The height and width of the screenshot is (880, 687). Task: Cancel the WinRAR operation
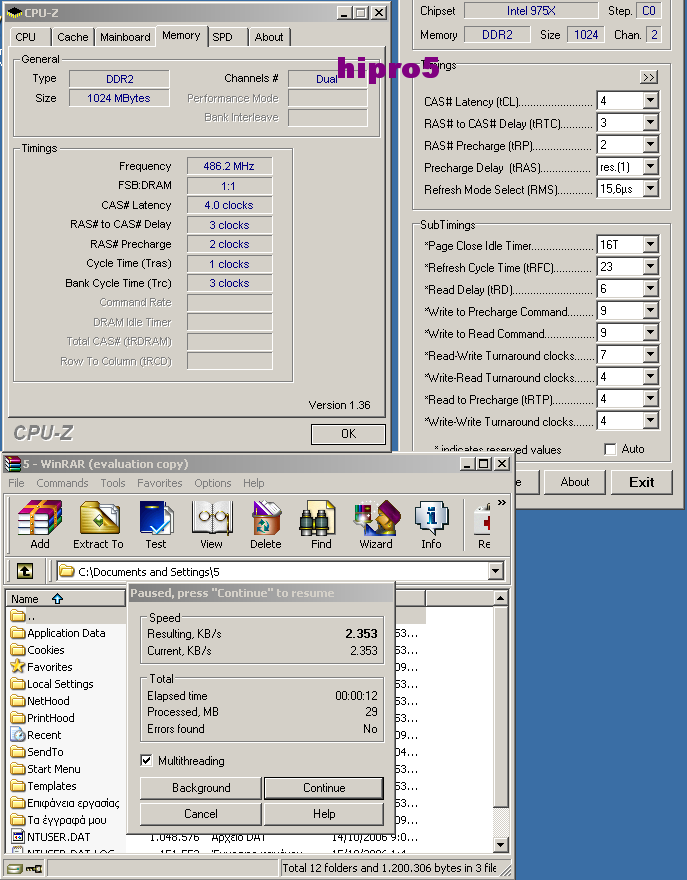(201, 814)
